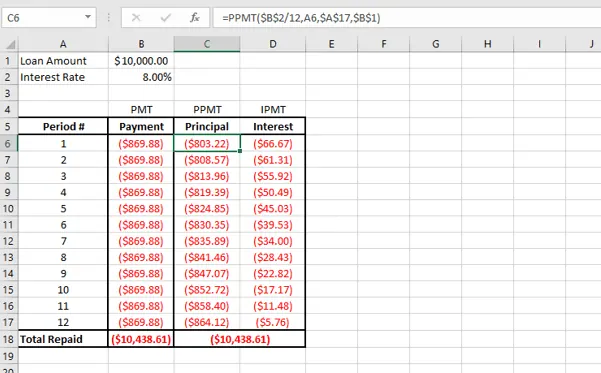Click the period number 12 cell
The image size is (601, 373).
tap(63, 322)
